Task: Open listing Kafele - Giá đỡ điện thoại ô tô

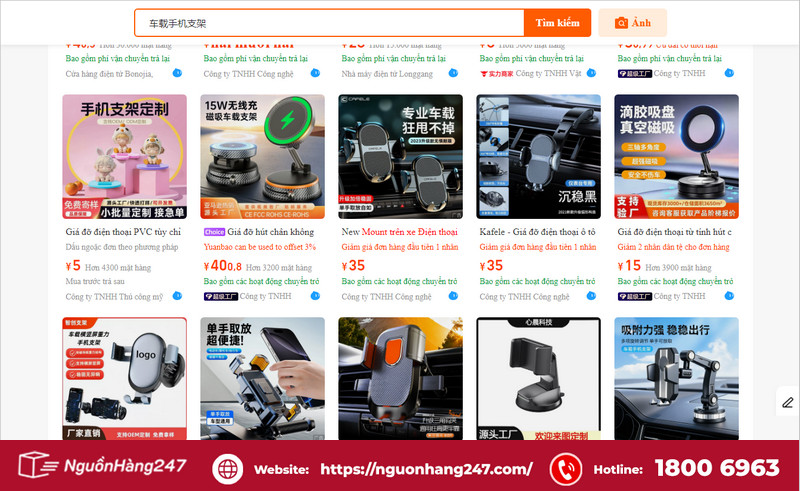Action: coord(537,232)
